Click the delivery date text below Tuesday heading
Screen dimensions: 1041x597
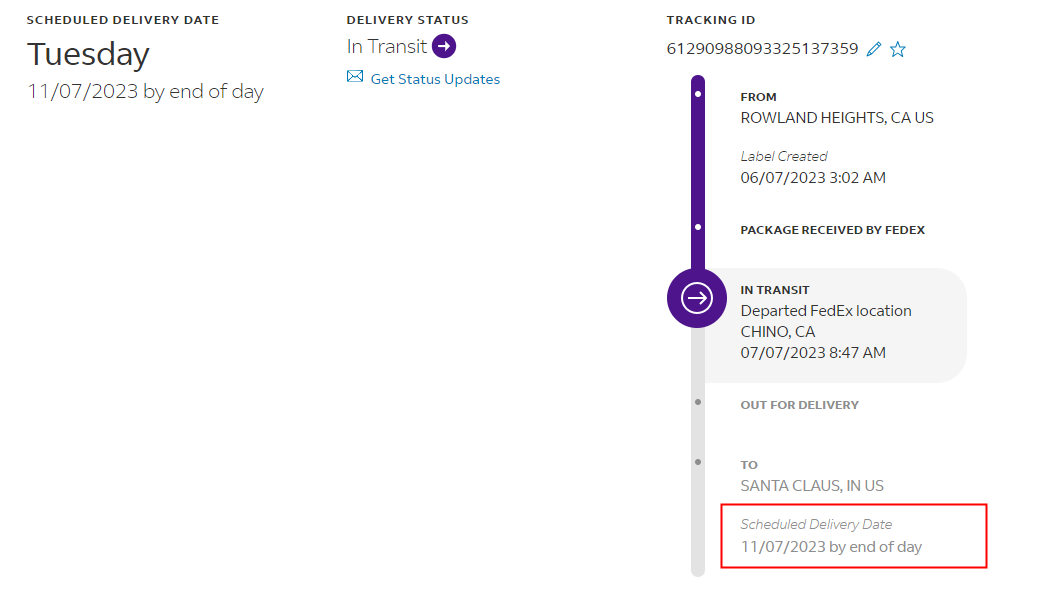[x=146, y=92]
